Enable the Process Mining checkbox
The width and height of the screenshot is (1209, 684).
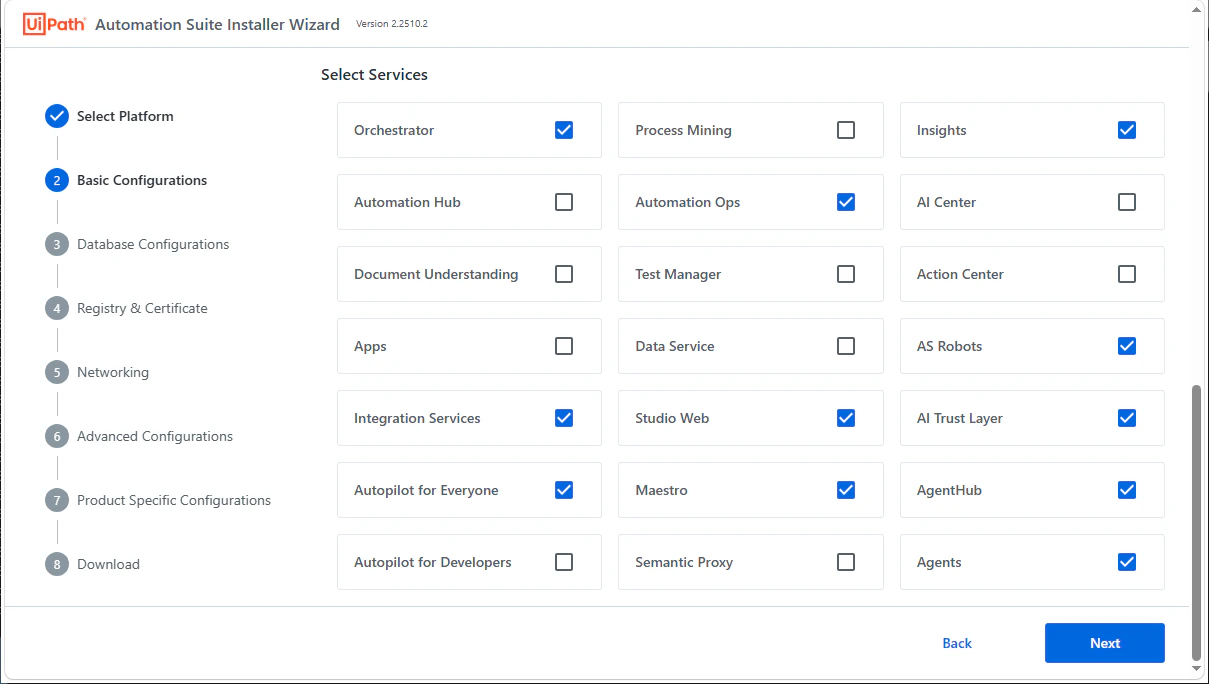pyautogui.click(x=846, y=130)
